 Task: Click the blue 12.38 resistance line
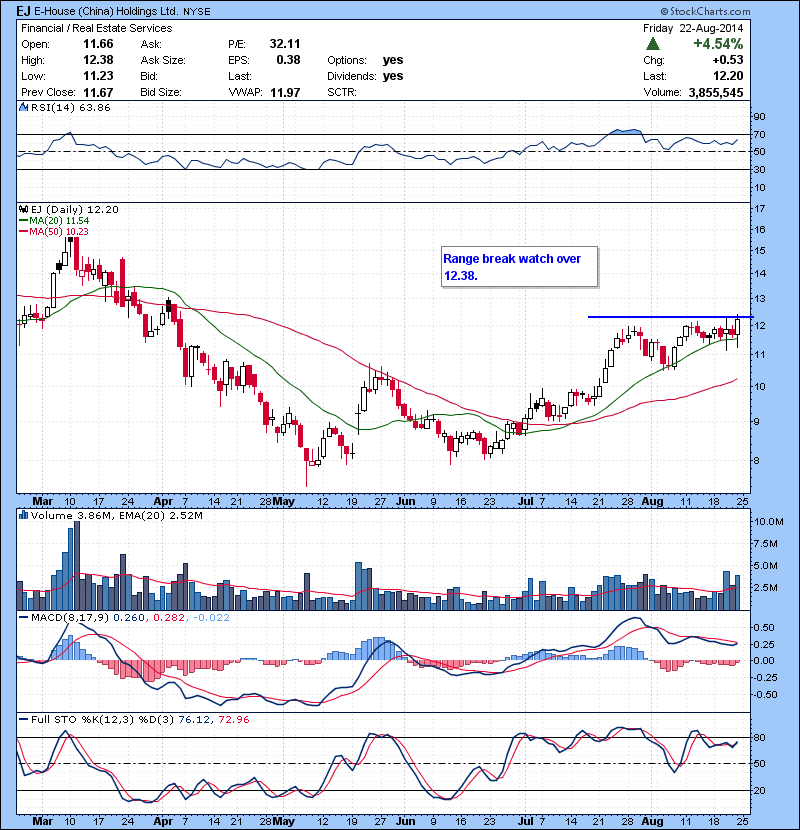point(670,317)
